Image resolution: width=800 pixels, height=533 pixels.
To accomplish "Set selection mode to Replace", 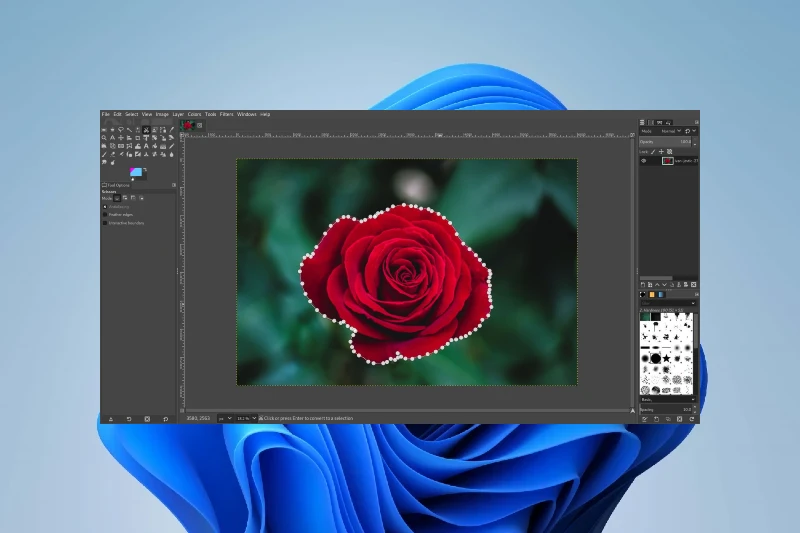I will click(117, 198).
